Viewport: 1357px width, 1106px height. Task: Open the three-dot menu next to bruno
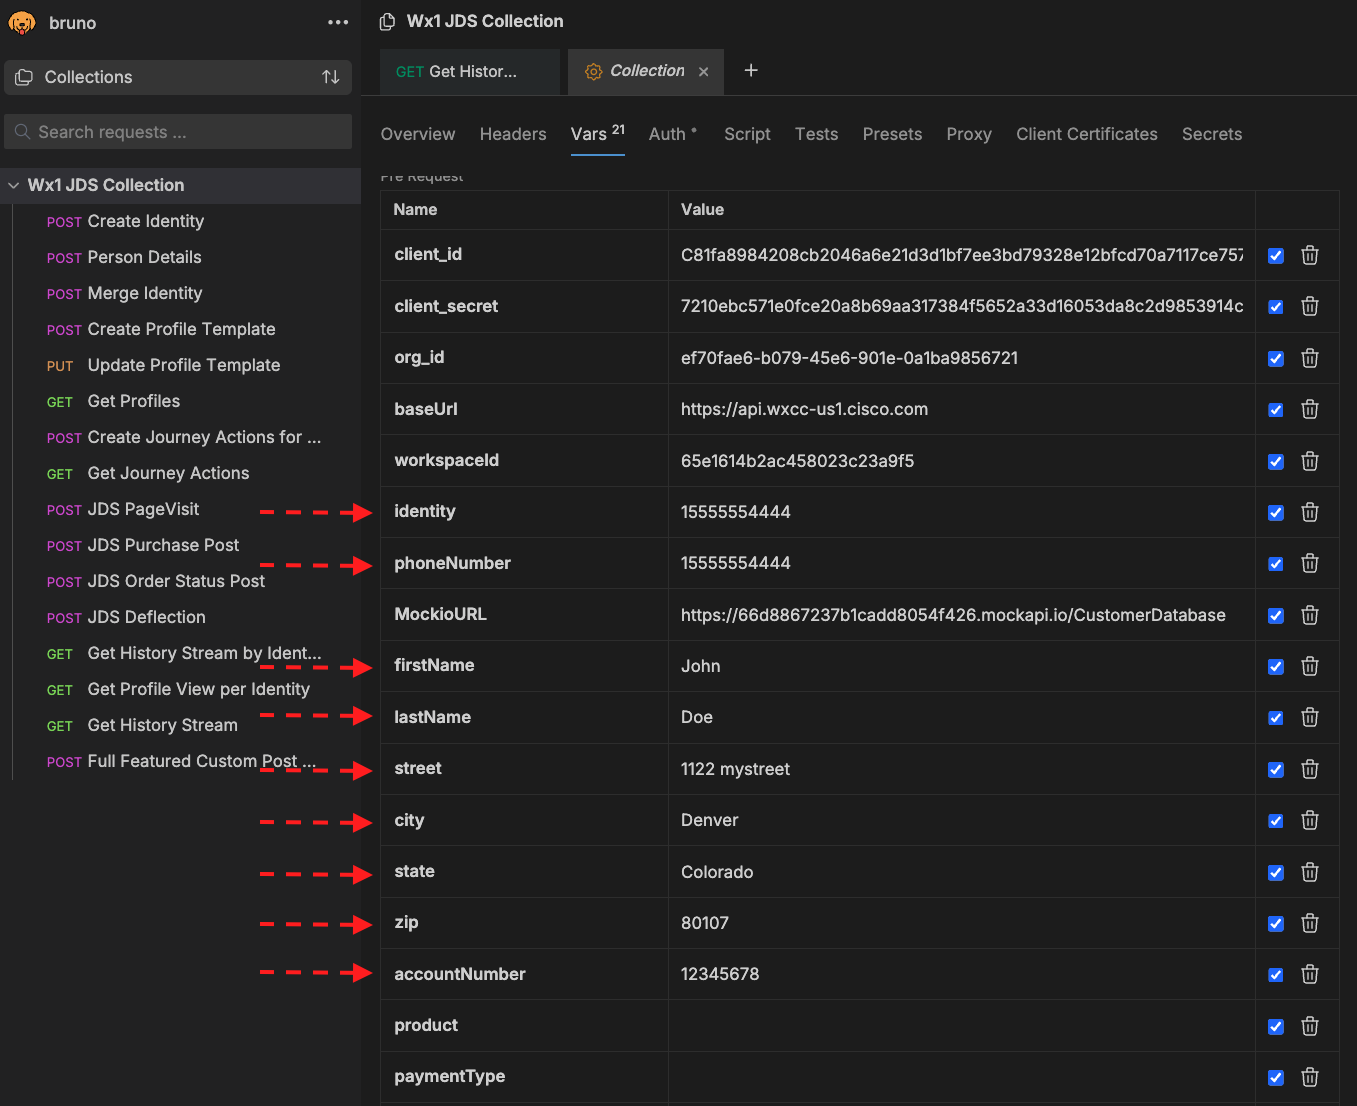click(x=338, y=22)
